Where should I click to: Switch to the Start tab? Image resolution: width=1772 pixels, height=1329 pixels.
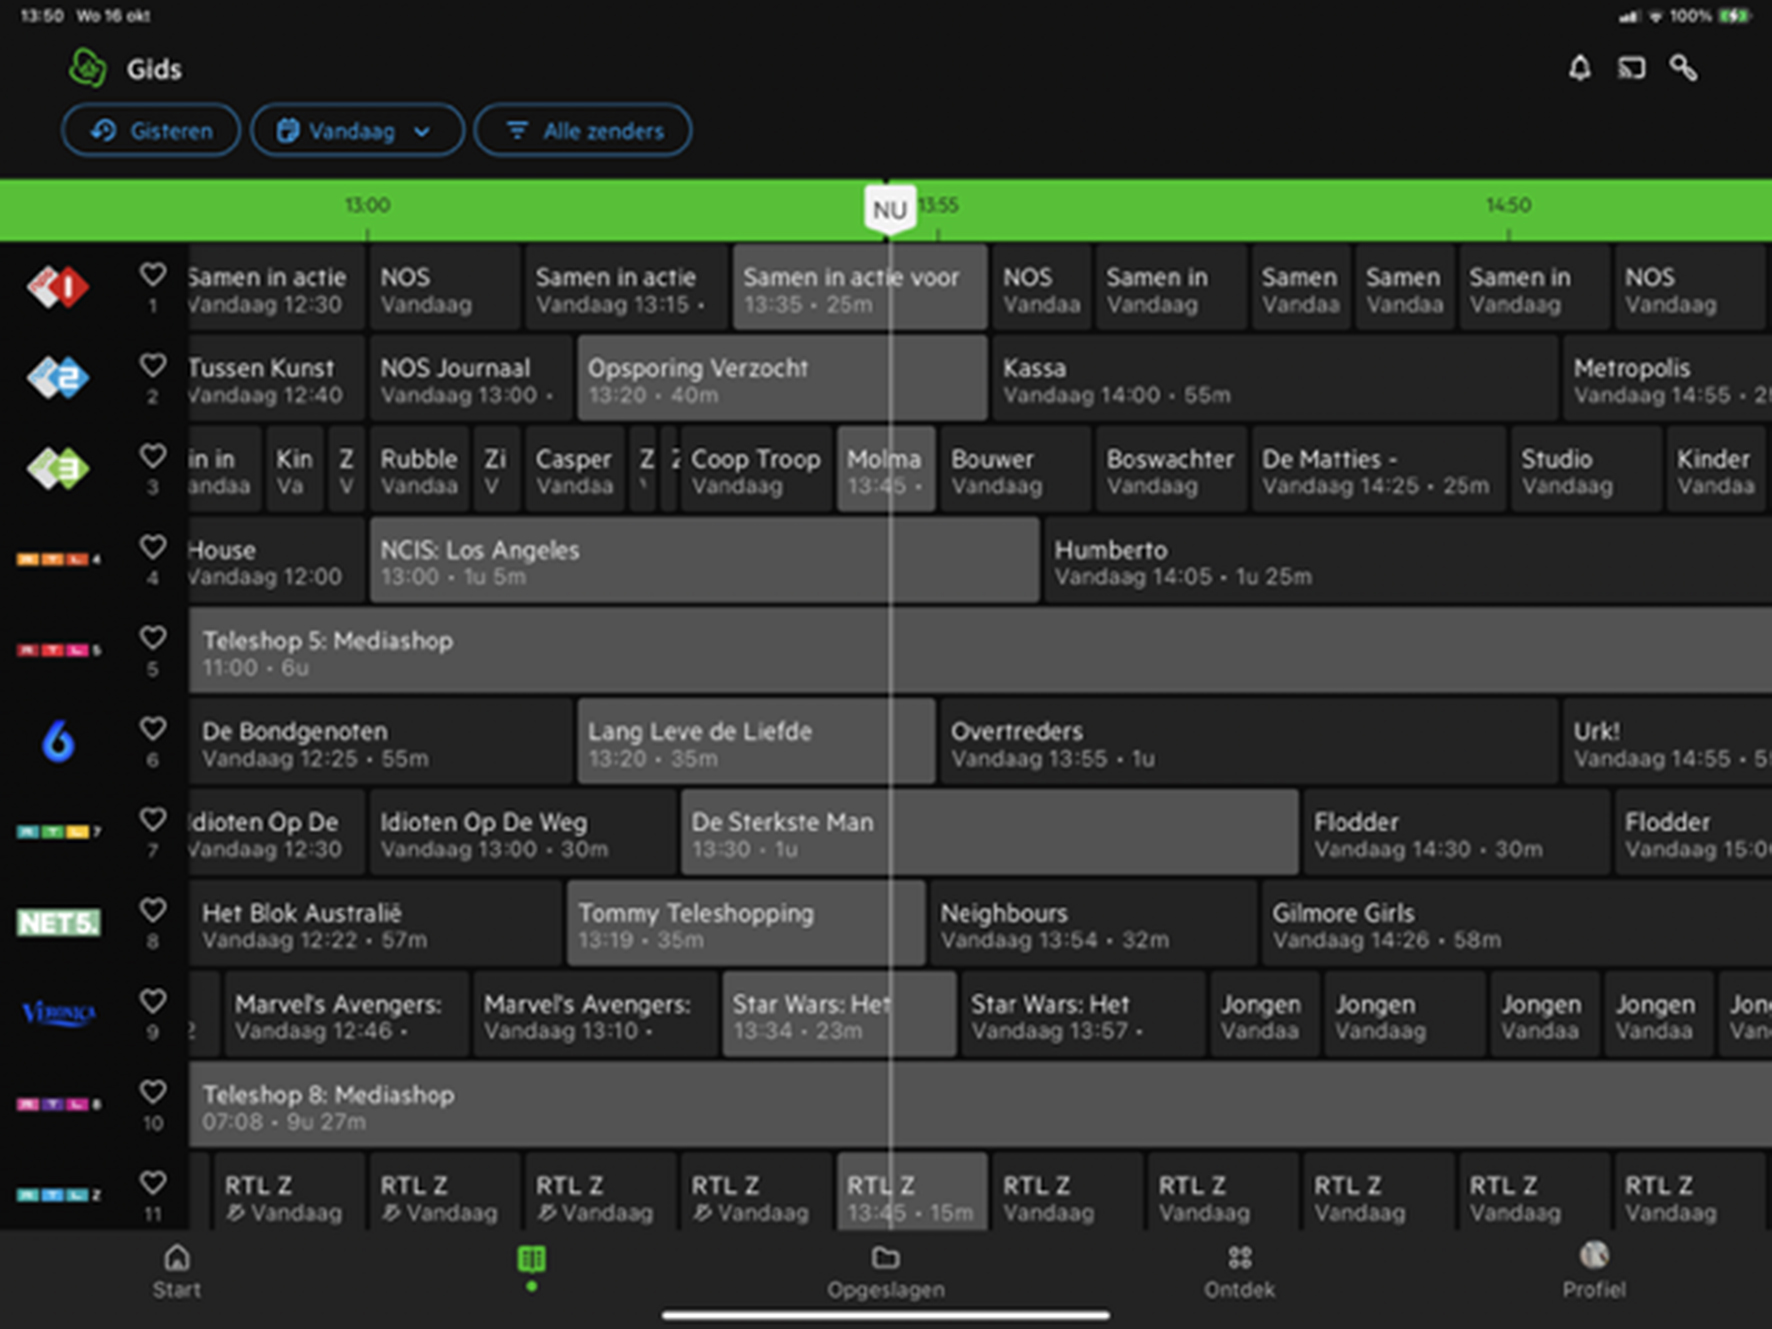pyautogui.click(x=177, y=1271)
